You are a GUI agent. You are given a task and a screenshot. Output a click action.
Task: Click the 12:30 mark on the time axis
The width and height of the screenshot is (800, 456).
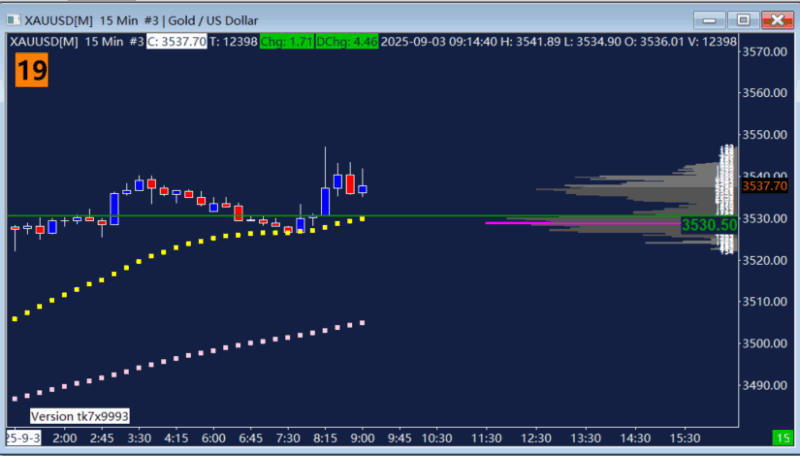[x=538, y=438]
